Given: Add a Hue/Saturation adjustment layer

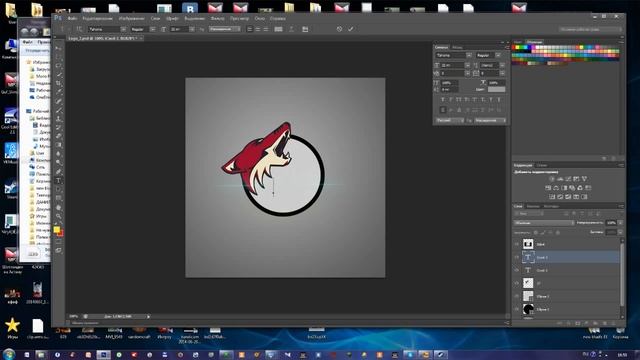Looking at the screenshot, I should (548, 188).
